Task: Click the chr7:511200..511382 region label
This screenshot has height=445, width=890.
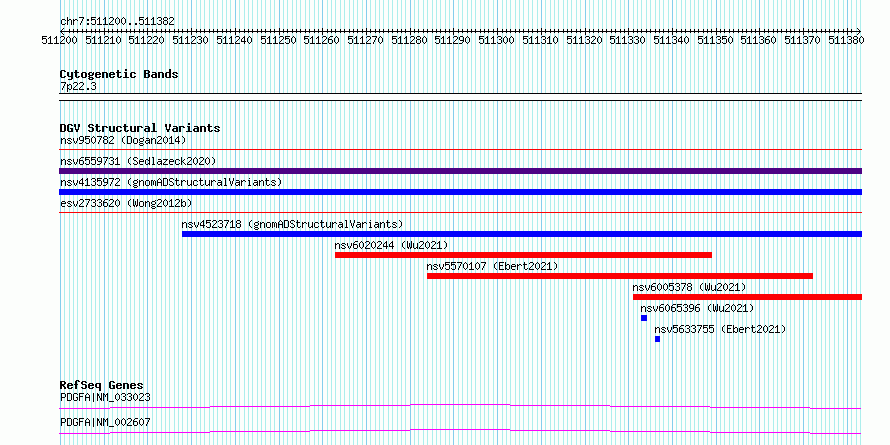Action: 117,22
